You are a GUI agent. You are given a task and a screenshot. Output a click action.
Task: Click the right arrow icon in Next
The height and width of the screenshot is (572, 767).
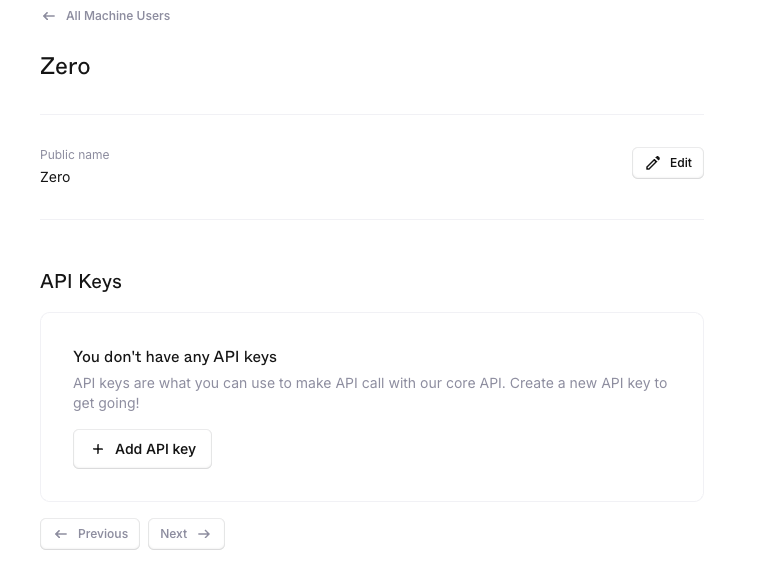pyautogui.click(x=204, y=534)
